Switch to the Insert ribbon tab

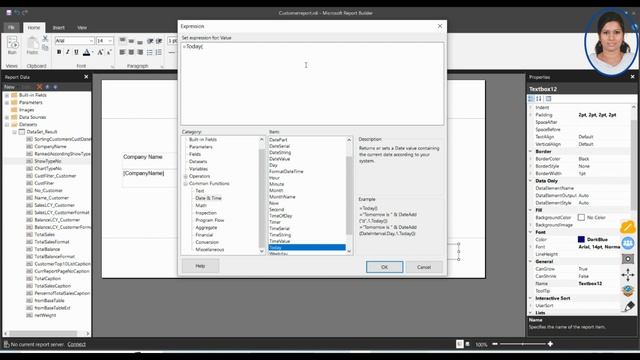click(58, 27)
